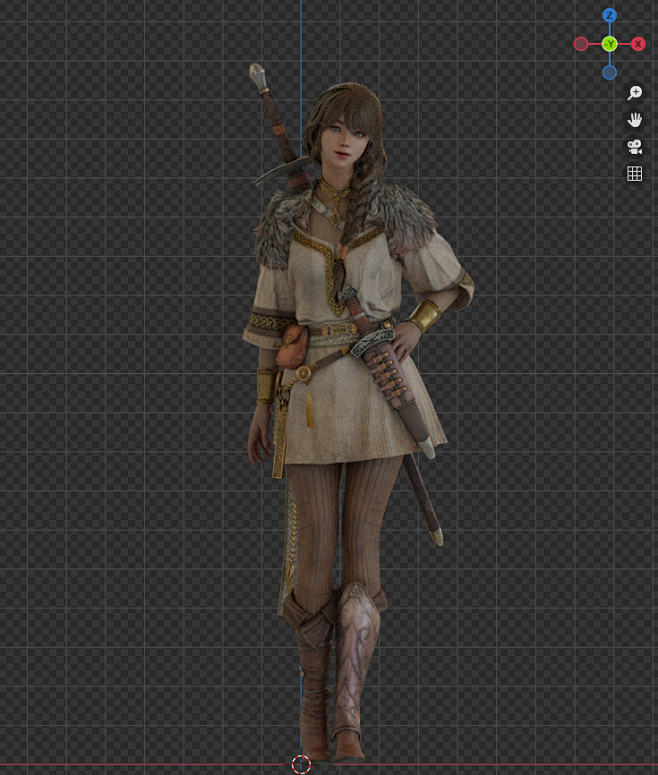The height and width of the screenshot is (775, 658).
Task: Click the hand pan view icon
Action: [634, 120]
